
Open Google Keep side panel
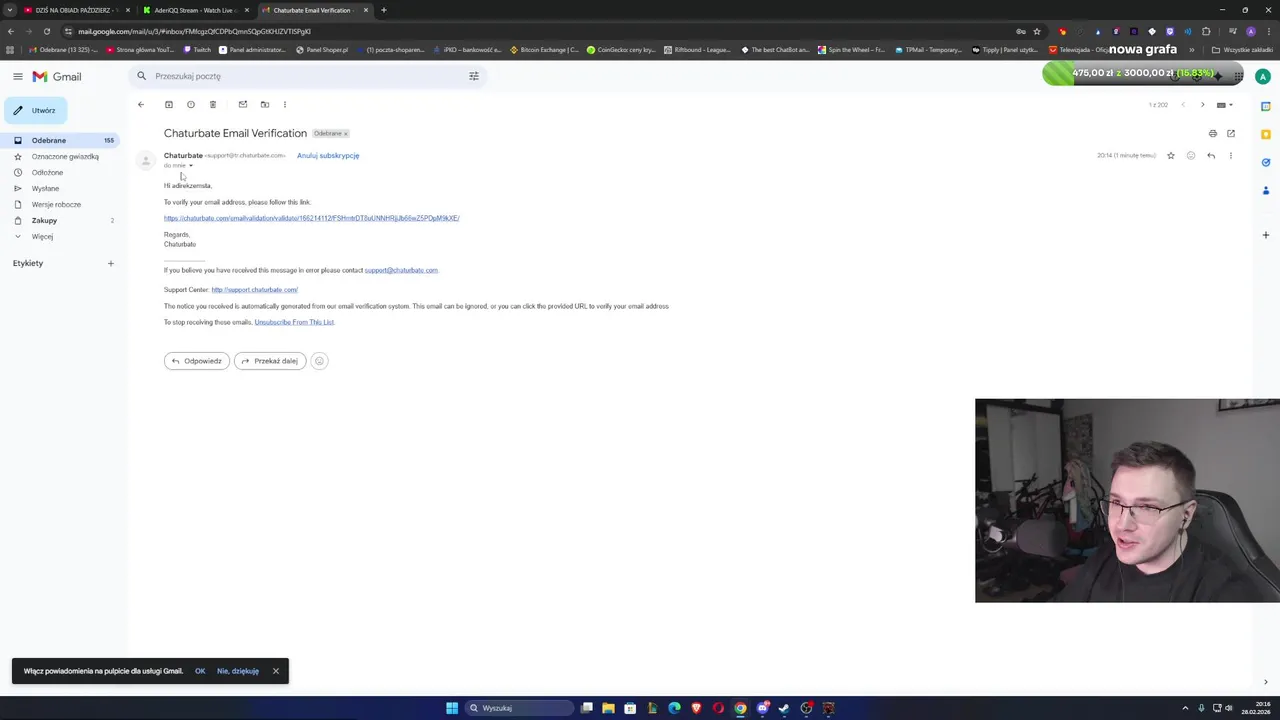[1265, 134]
